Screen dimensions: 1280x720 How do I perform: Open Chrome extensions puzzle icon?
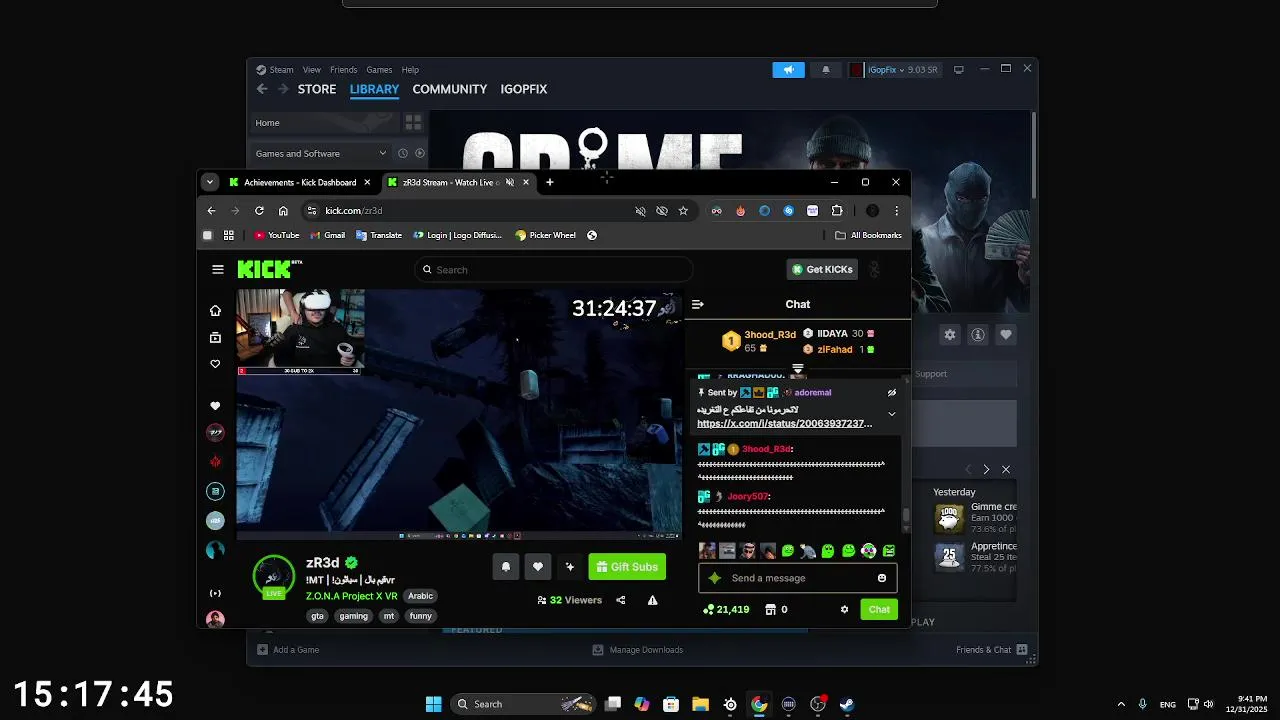pyautogui.click(x=837, y=211)
